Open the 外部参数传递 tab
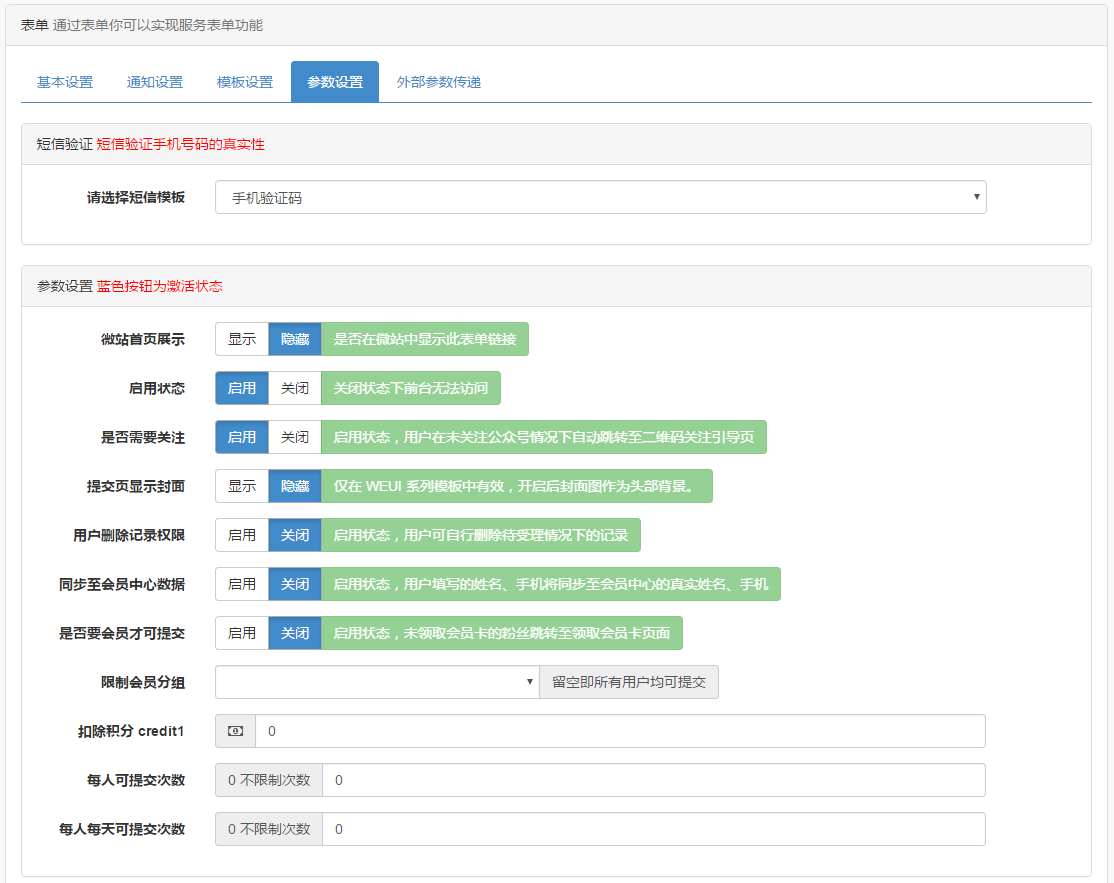The image size is (1114, 883). [x=439, y=82]
